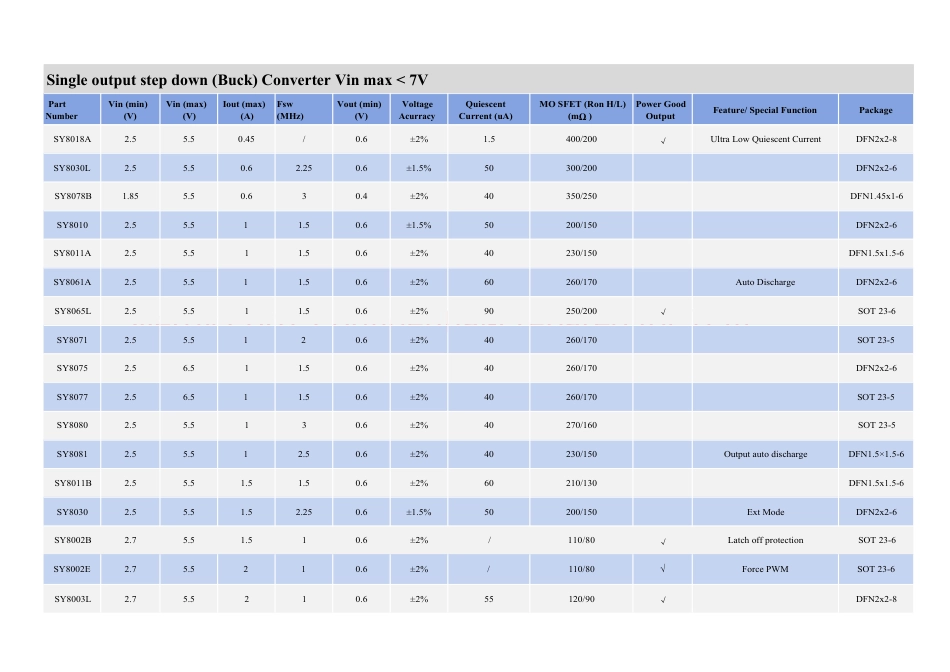This screenshot has width=950, height=672.
Task: Select the 'Vin (max) (V)' column header
Action: click(x=188, y=110)
